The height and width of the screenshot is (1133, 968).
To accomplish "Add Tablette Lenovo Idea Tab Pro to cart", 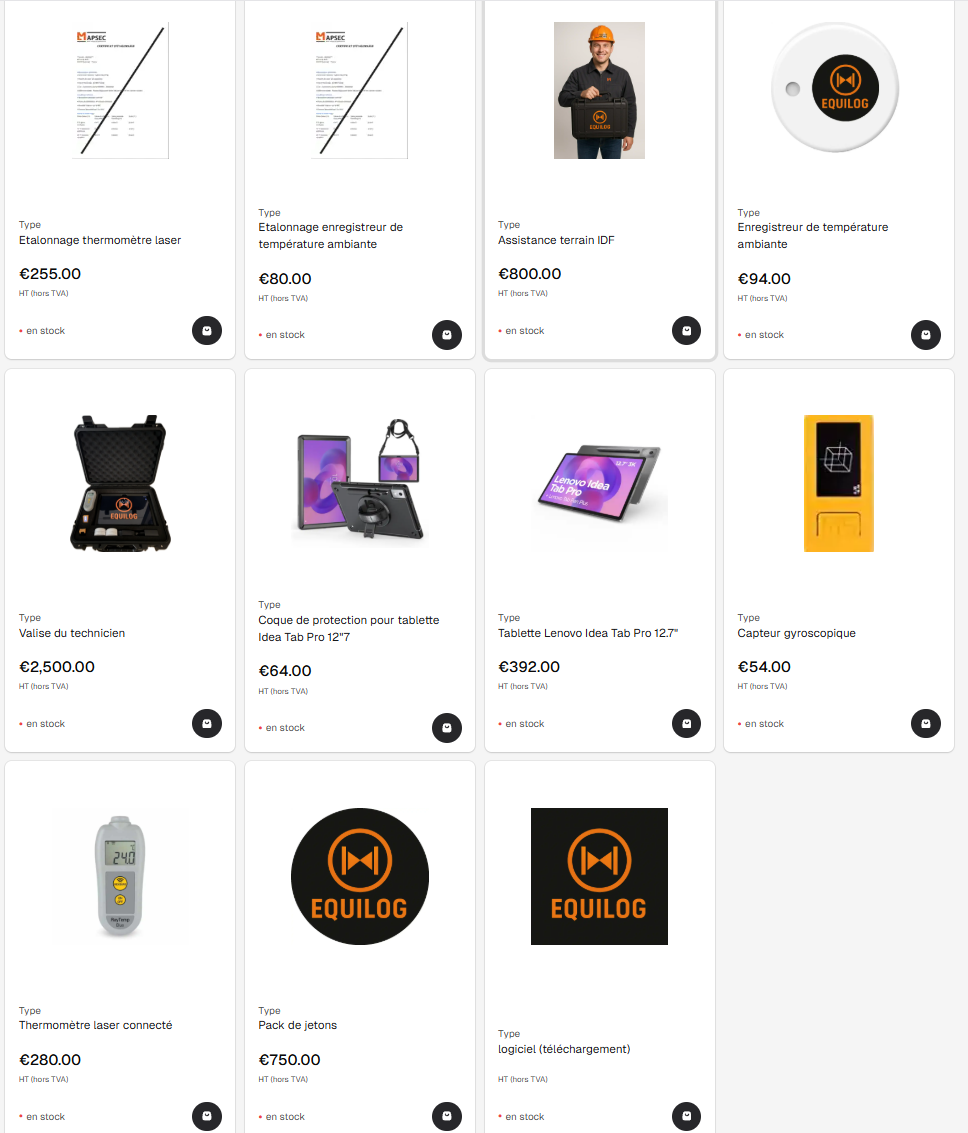I will (x=686, y=723).
